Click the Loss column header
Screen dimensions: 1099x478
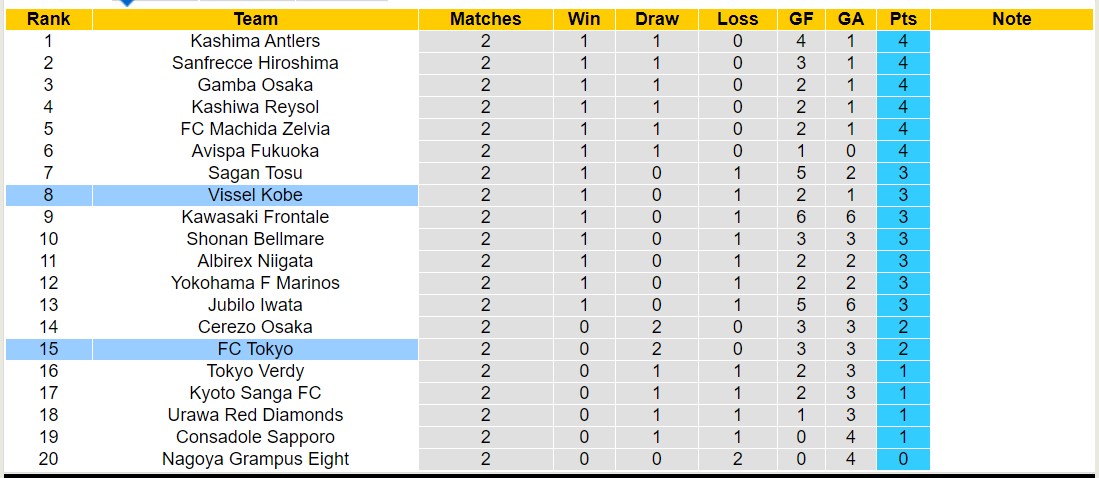tap(738, 19)
